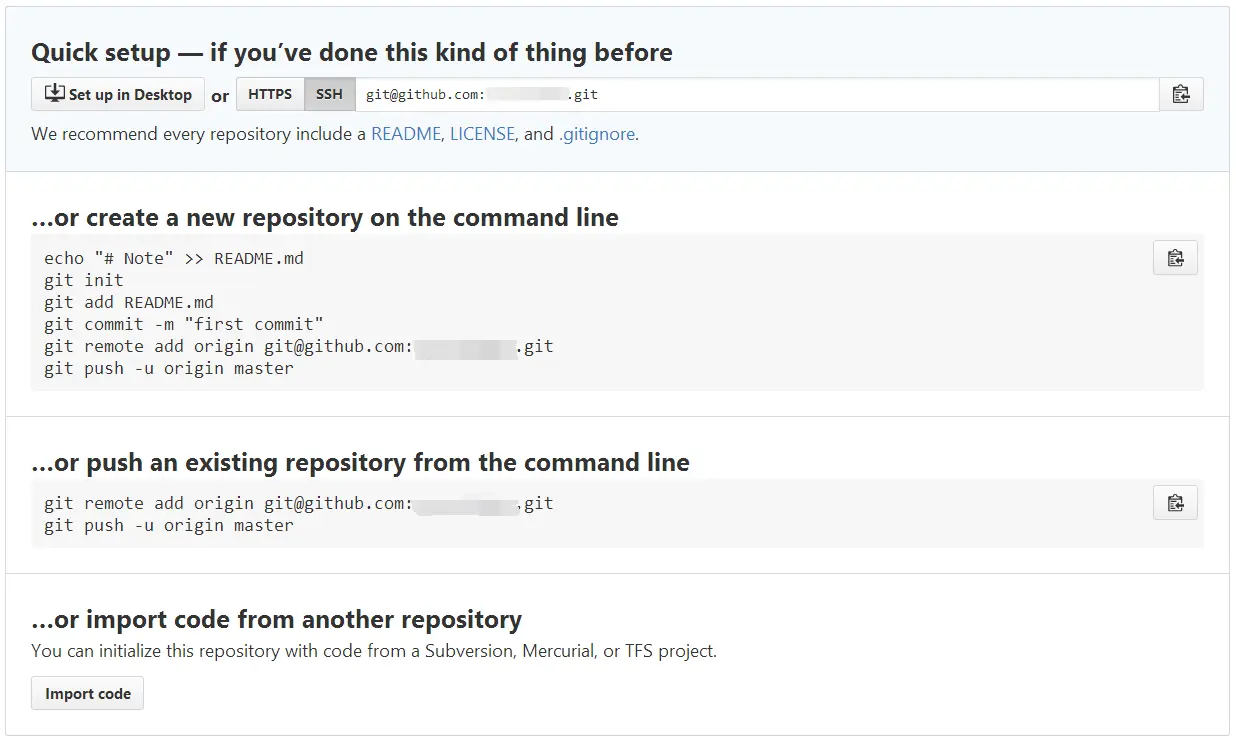This screenshot has height=738, width=1236.
Task: Select the SSH protocol option
Action: pyautogui.click(x=329, y=94)
